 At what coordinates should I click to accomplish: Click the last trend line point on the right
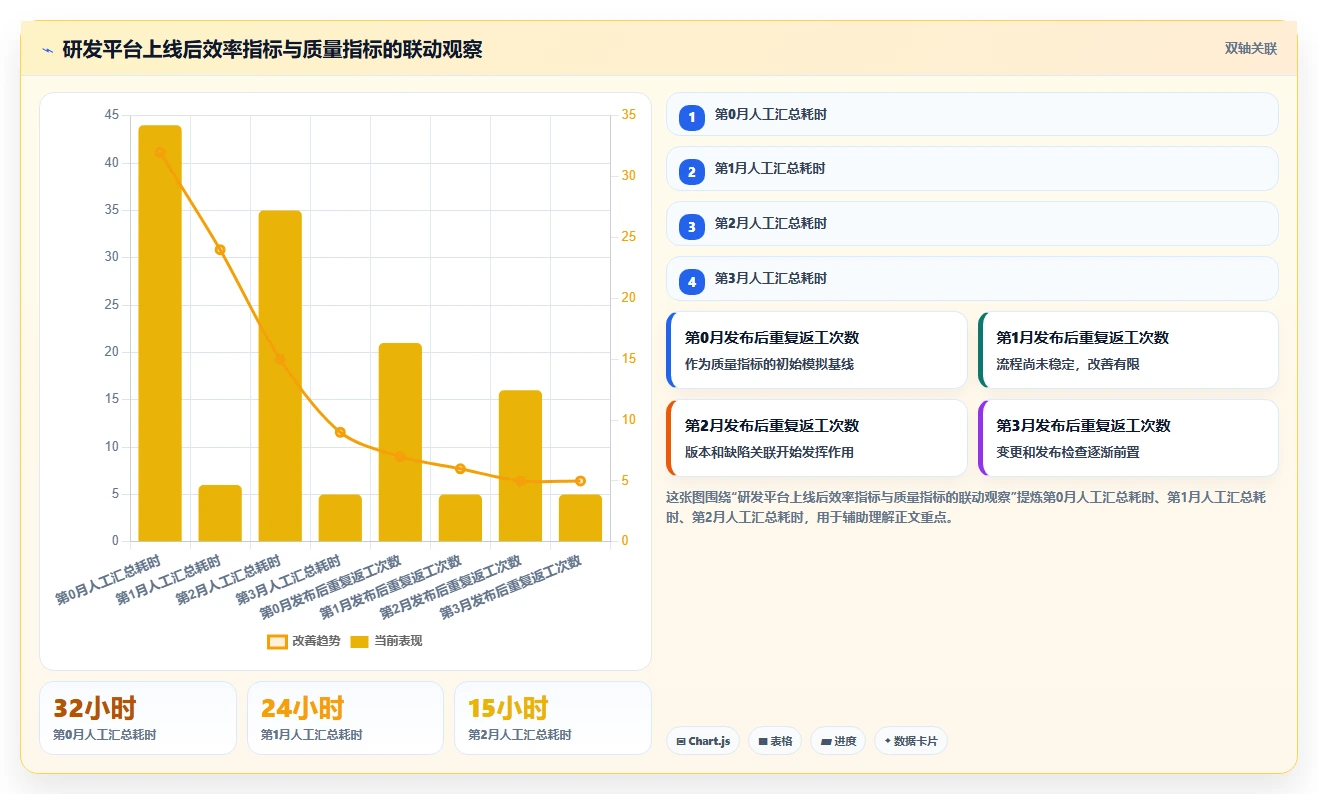[580, 481]
